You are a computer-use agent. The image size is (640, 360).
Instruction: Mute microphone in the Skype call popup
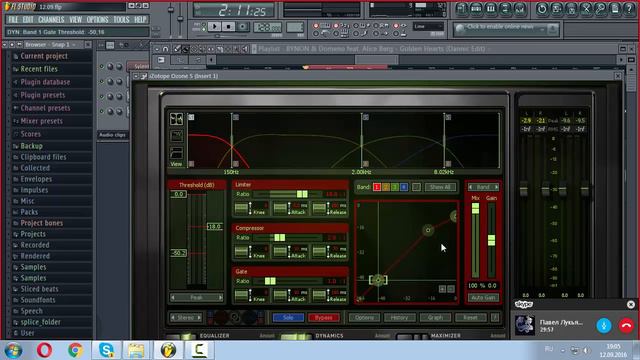pos(604,325)
